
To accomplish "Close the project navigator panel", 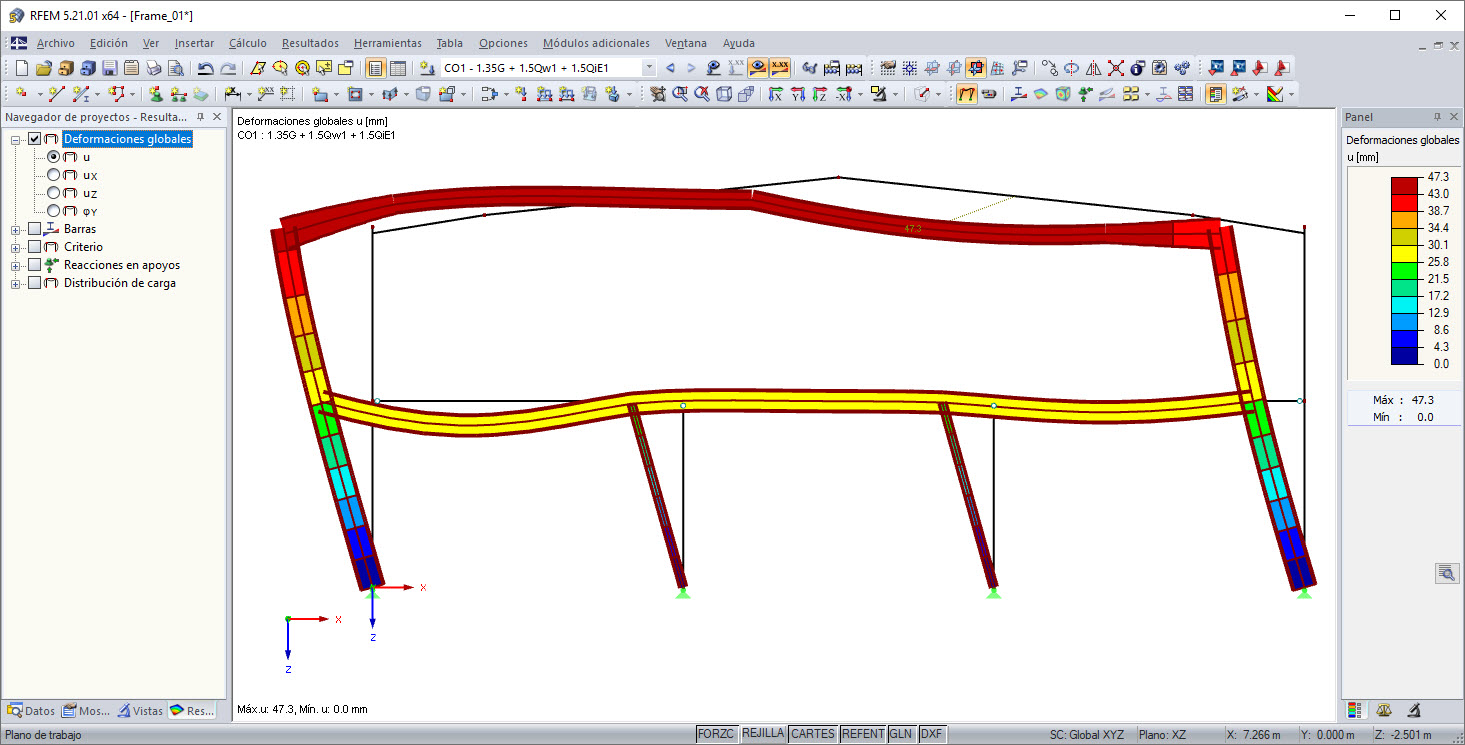I will tap(217, 117).
